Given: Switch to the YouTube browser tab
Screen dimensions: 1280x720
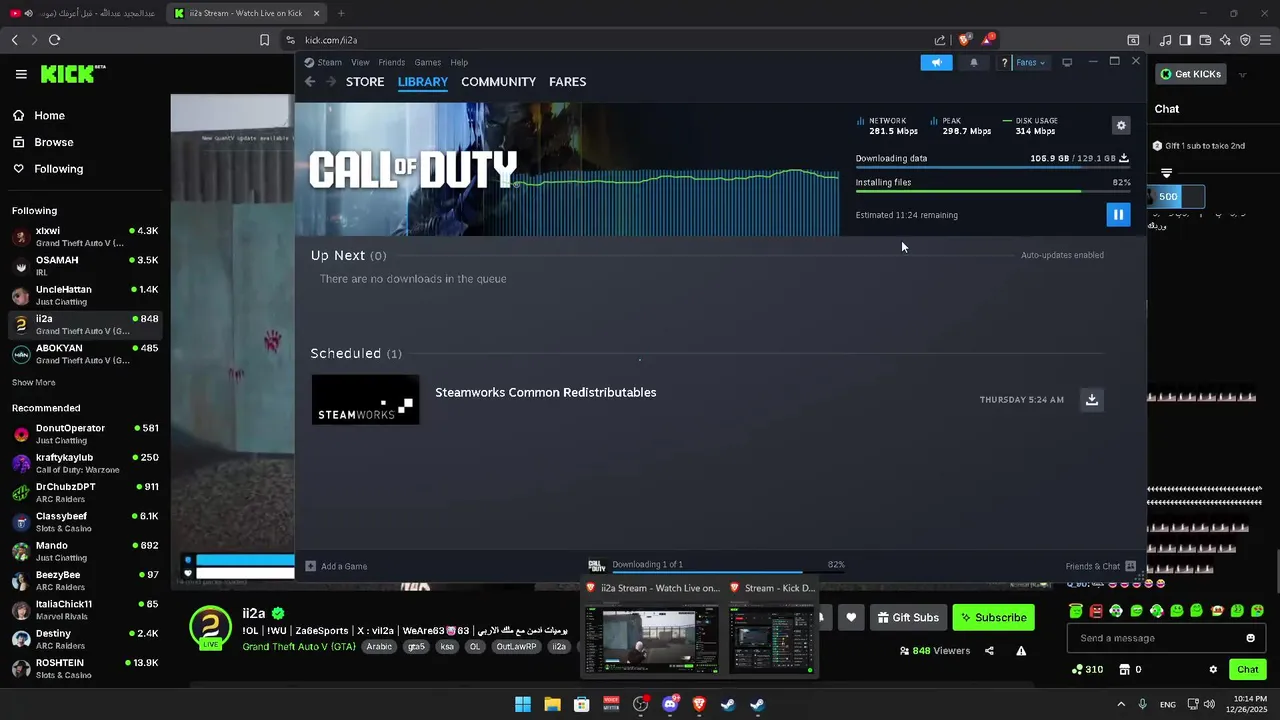Looking at the screenshot, I should tap(82, 13).
